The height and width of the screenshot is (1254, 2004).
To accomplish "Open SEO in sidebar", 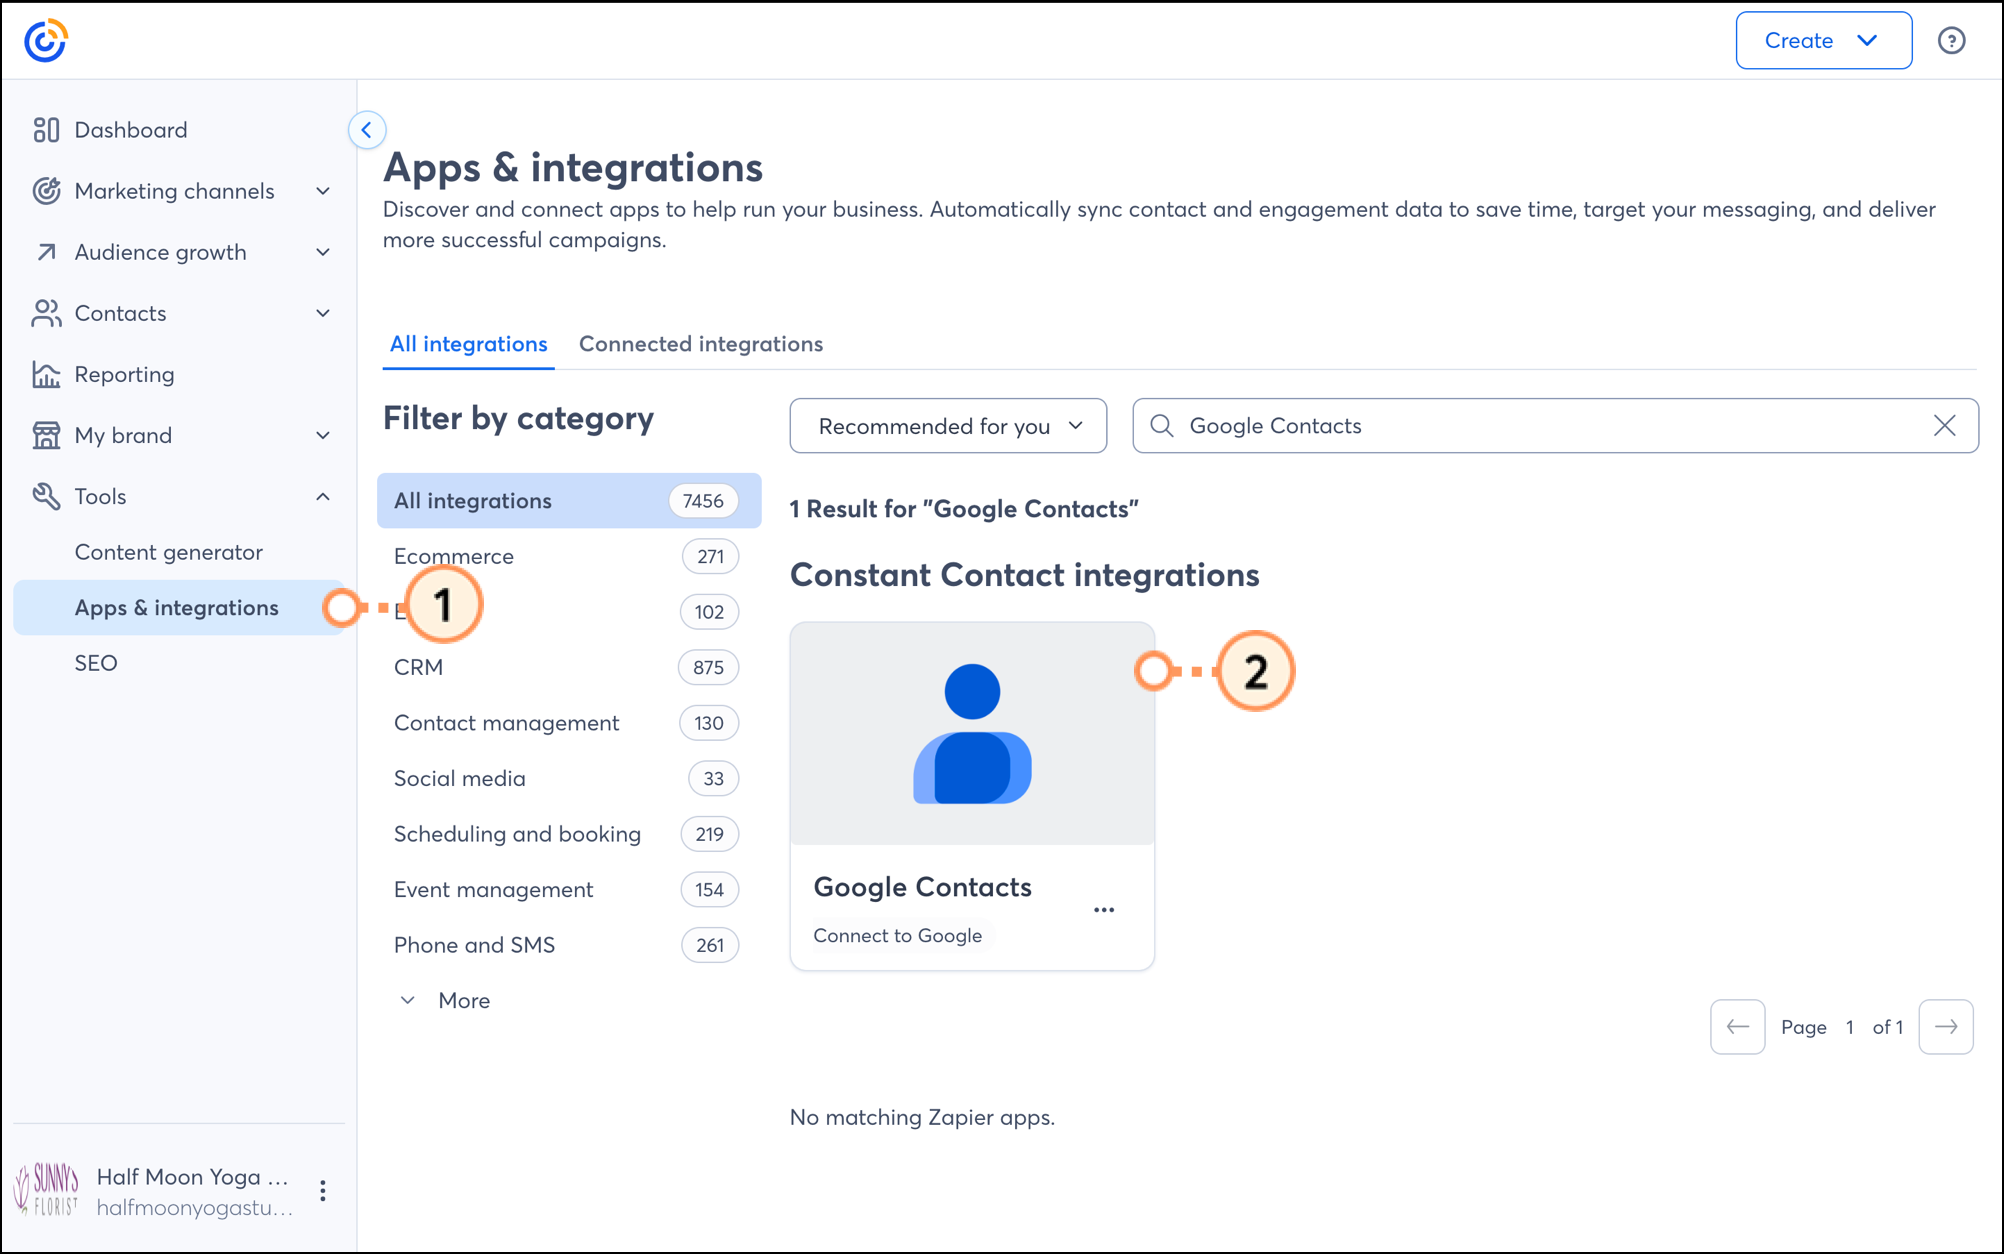I will 96,663.
